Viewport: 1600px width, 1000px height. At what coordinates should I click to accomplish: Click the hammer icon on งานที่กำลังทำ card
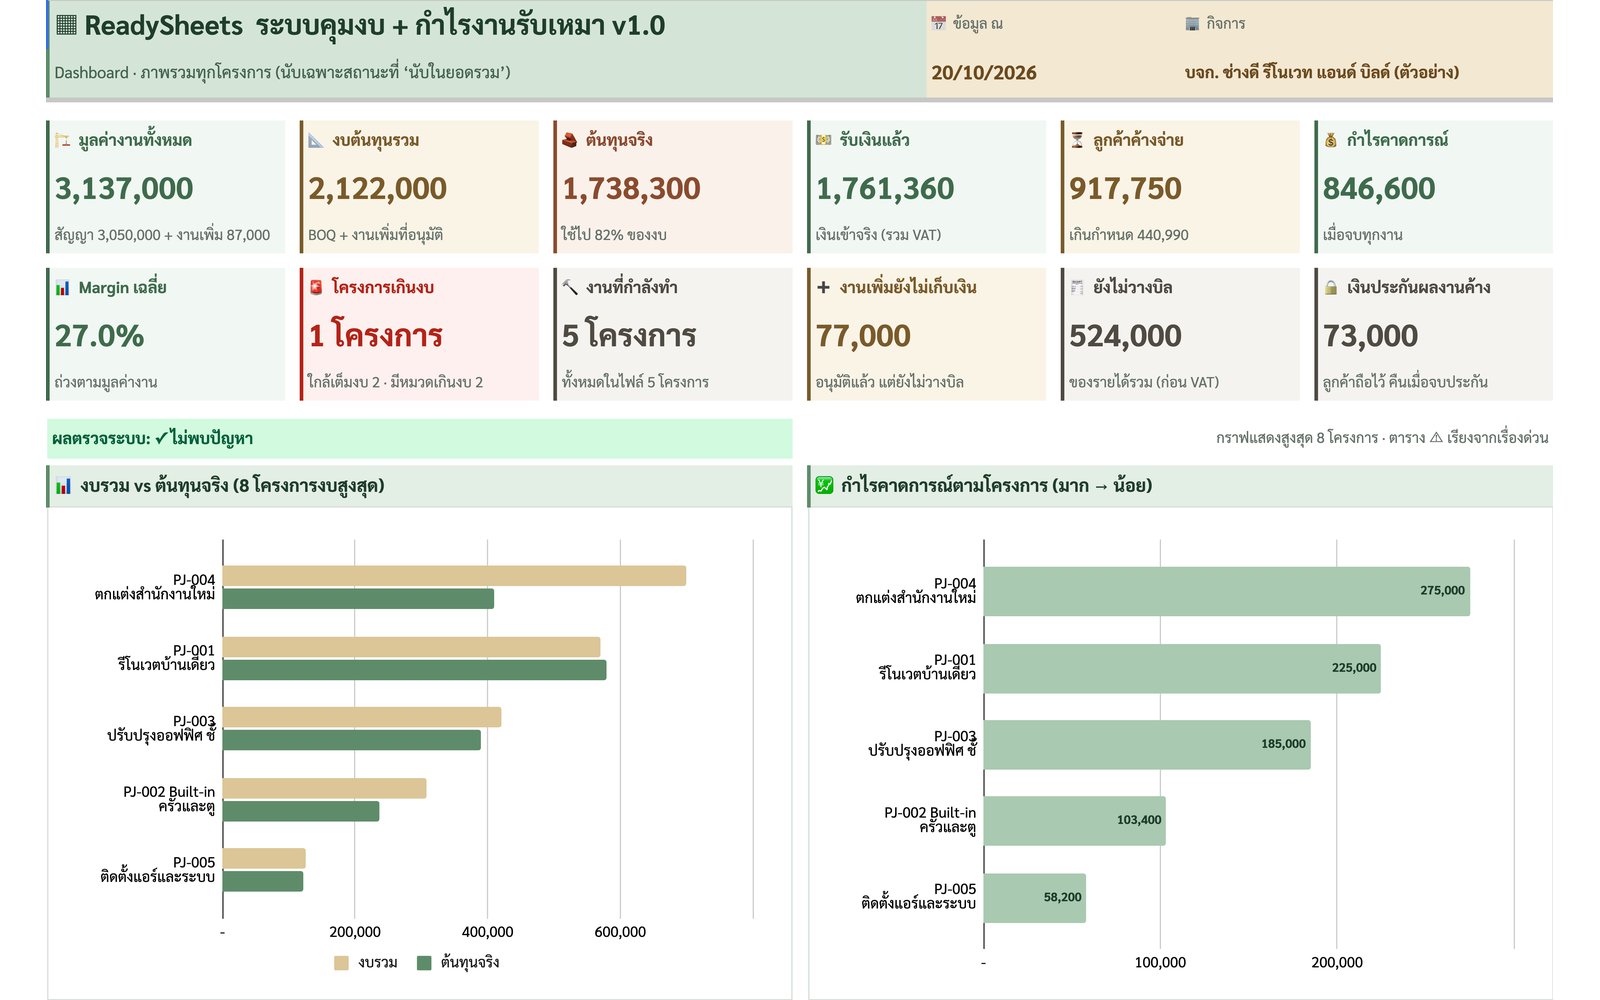(570, 287)
